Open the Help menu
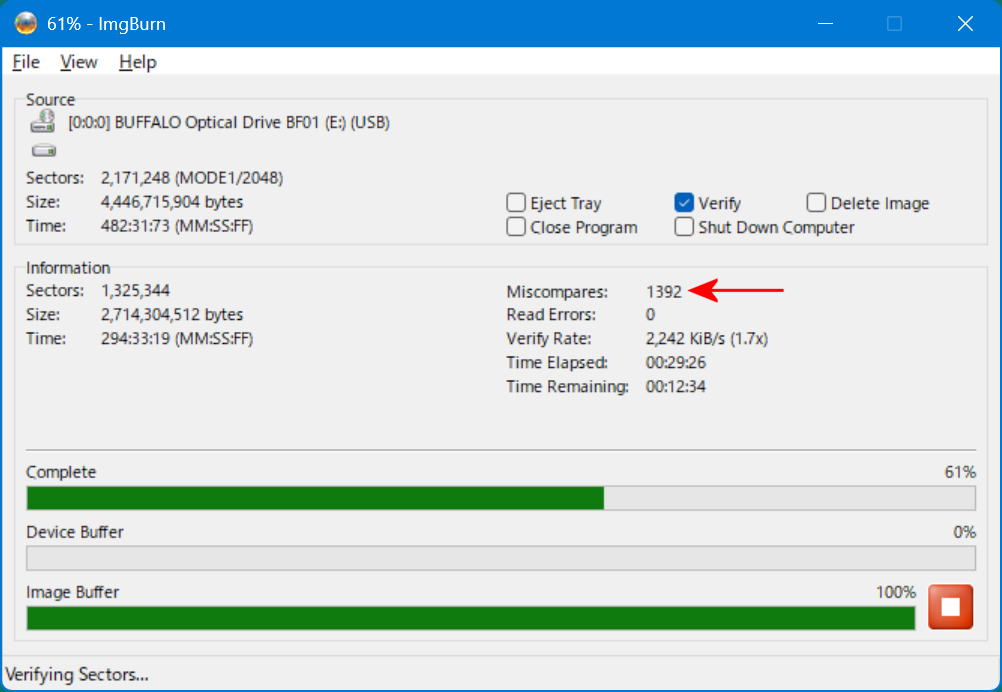The width and height of the screenshot is (1002, 692). (137, 62)
